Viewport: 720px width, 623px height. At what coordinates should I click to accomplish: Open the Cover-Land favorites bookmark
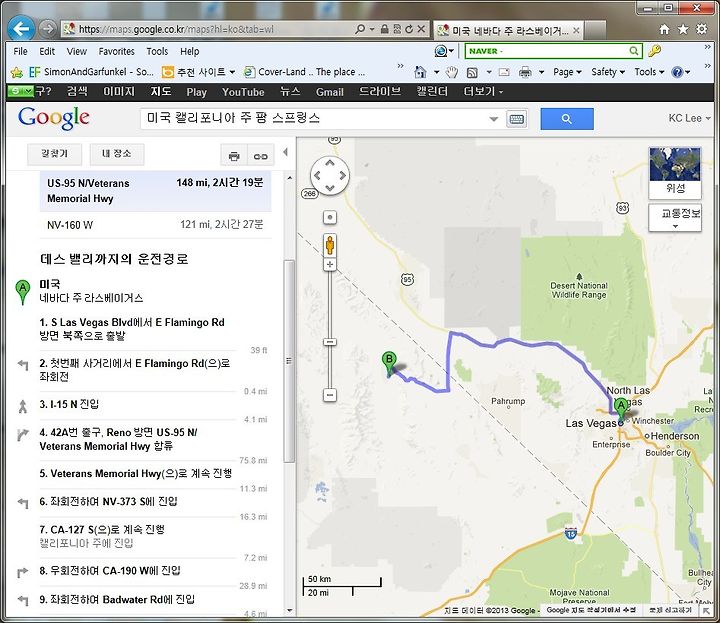[x=304, y=72]
